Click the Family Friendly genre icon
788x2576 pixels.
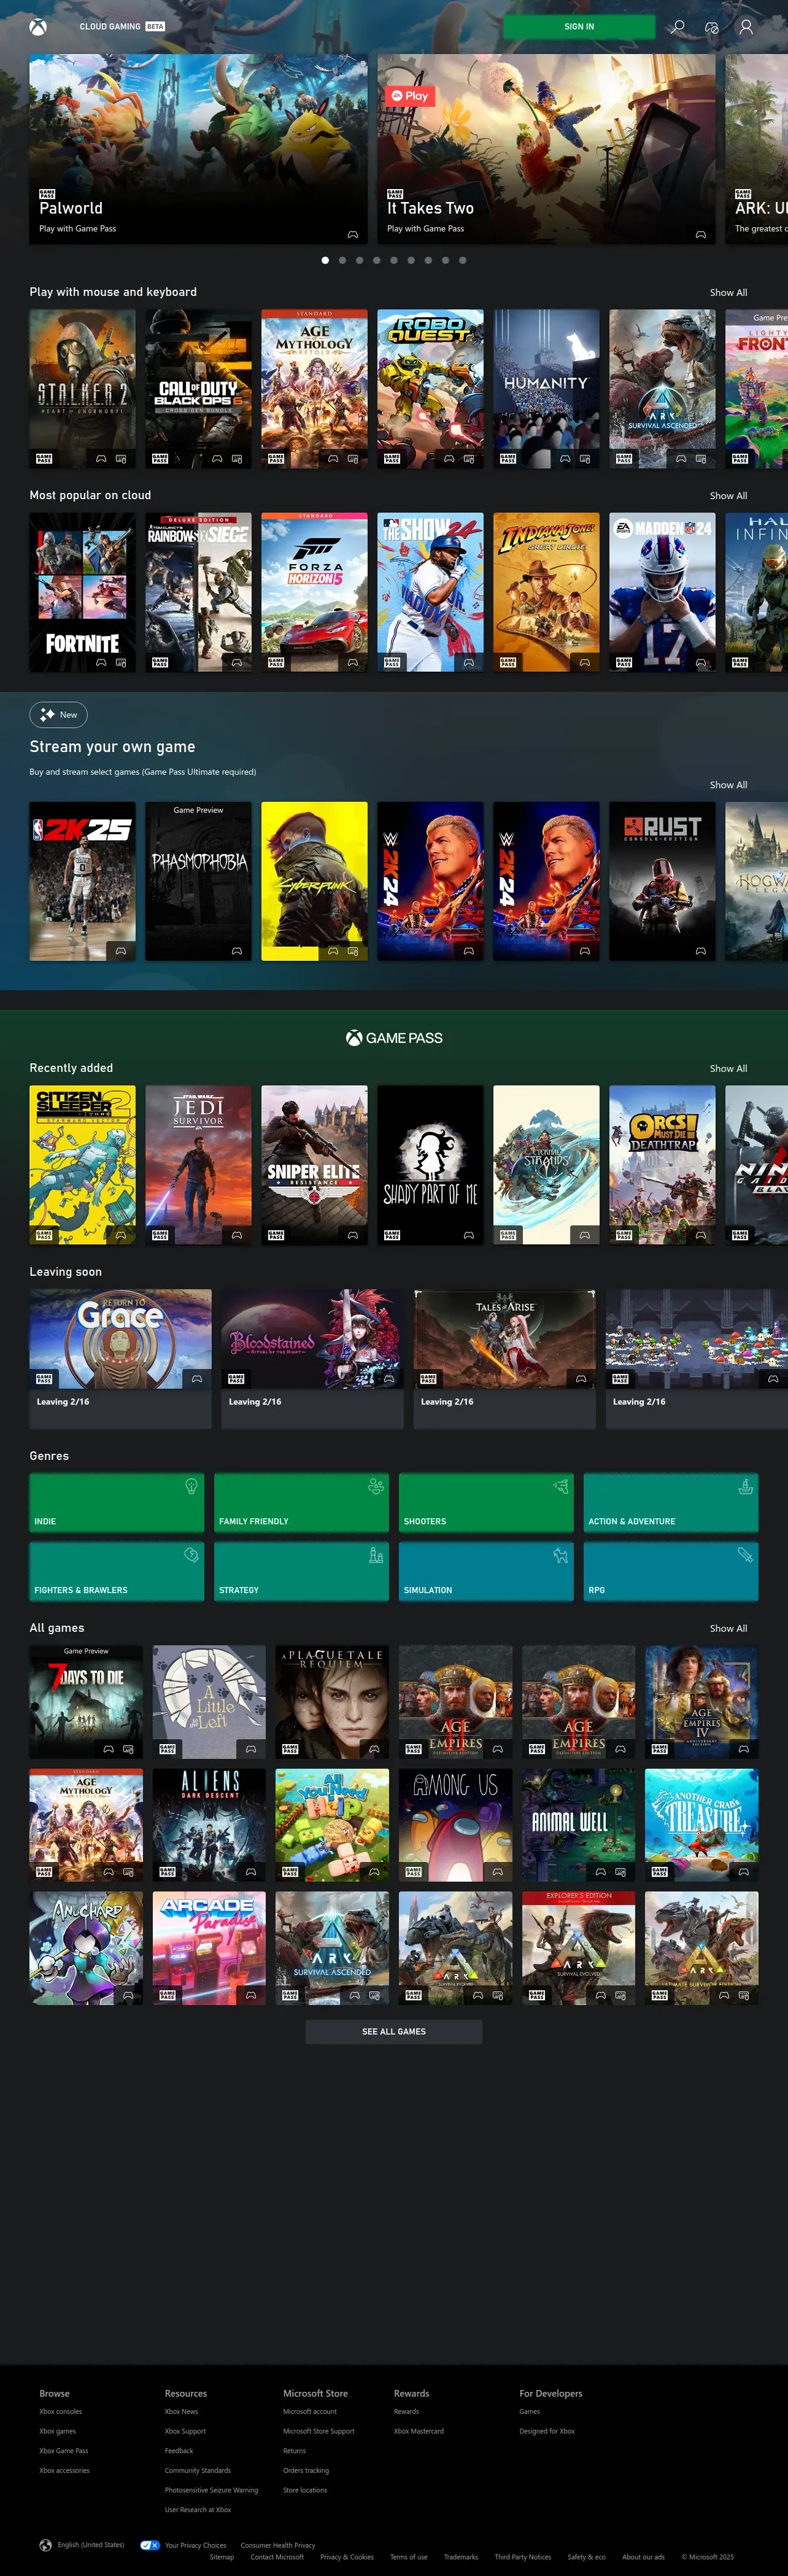pyautogui.click(x=376, y=1487)
